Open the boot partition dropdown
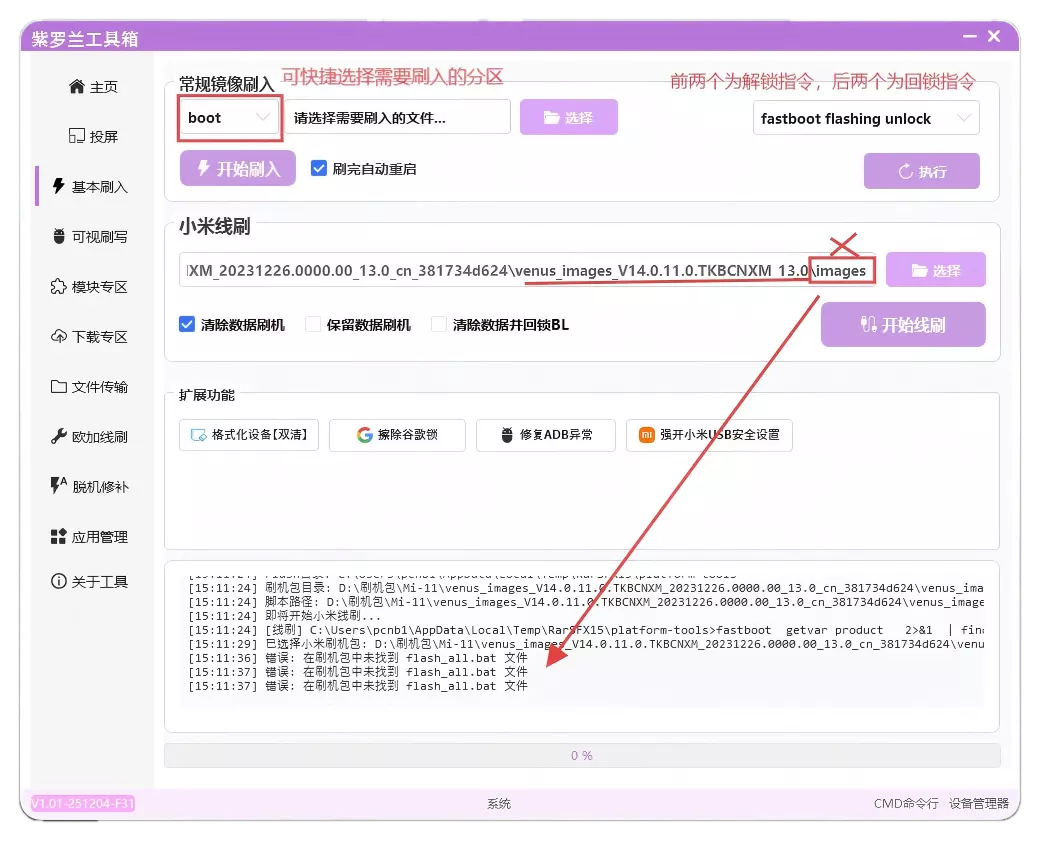1050x847 pixels. (229, 116)
